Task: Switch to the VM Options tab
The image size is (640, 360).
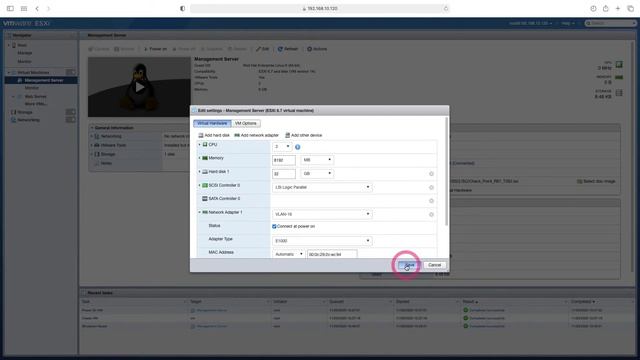Action: click(x=246, y=123)
